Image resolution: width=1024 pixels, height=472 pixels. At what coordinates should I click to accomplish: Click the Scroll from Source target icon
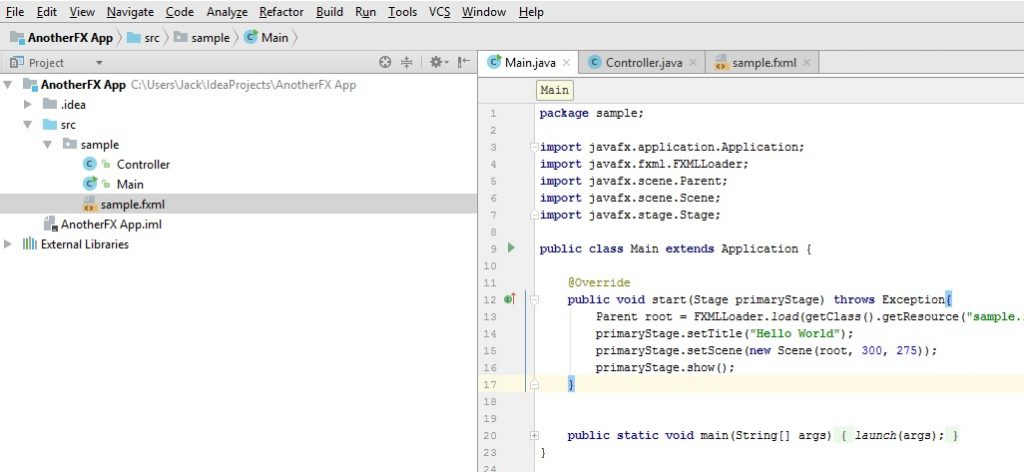[385, 62]
